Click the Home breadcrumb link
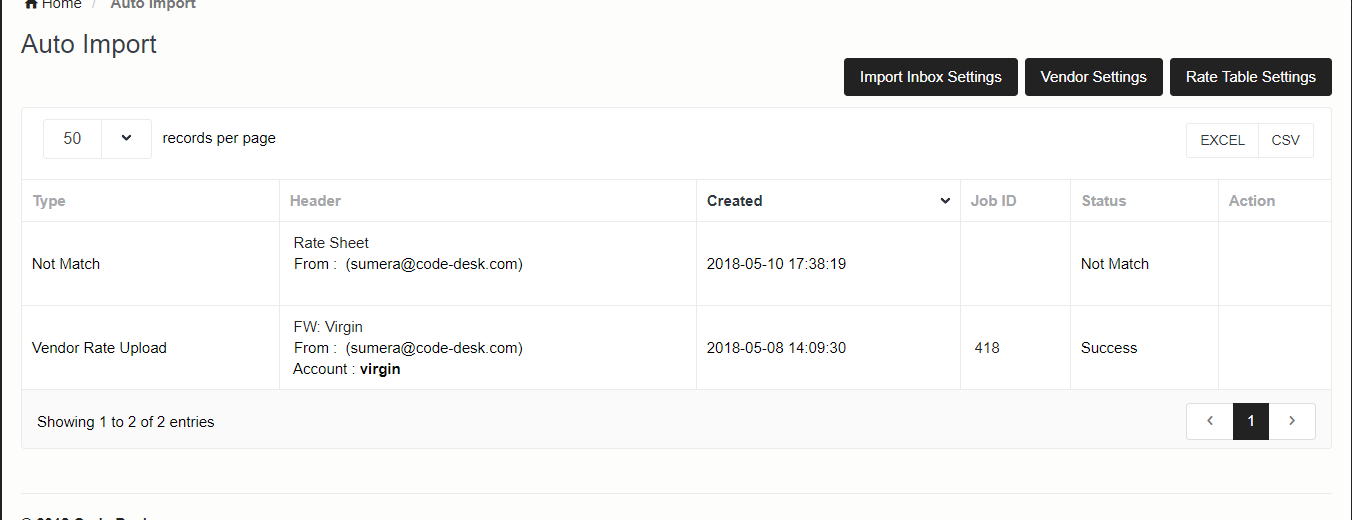The height and width of the screenshot is (520, 1352). 61,5
